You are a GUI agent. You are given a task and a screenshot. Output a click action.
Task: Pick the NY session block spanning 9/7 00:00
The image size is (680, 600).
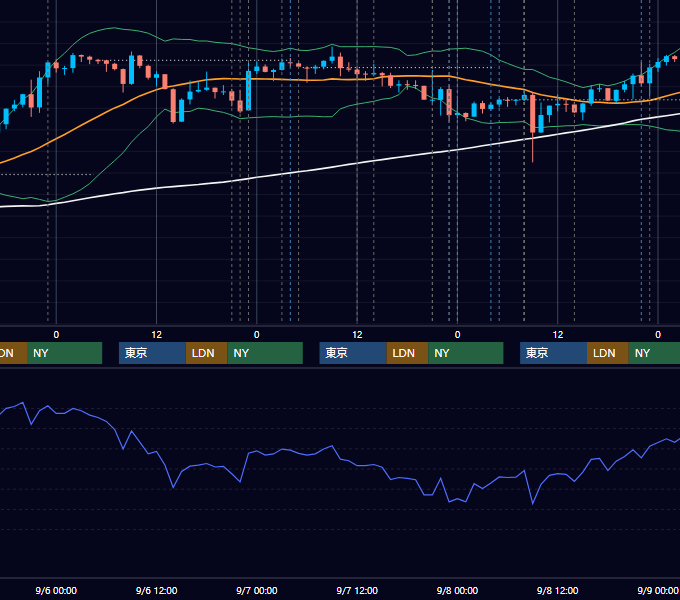point(265,353)
